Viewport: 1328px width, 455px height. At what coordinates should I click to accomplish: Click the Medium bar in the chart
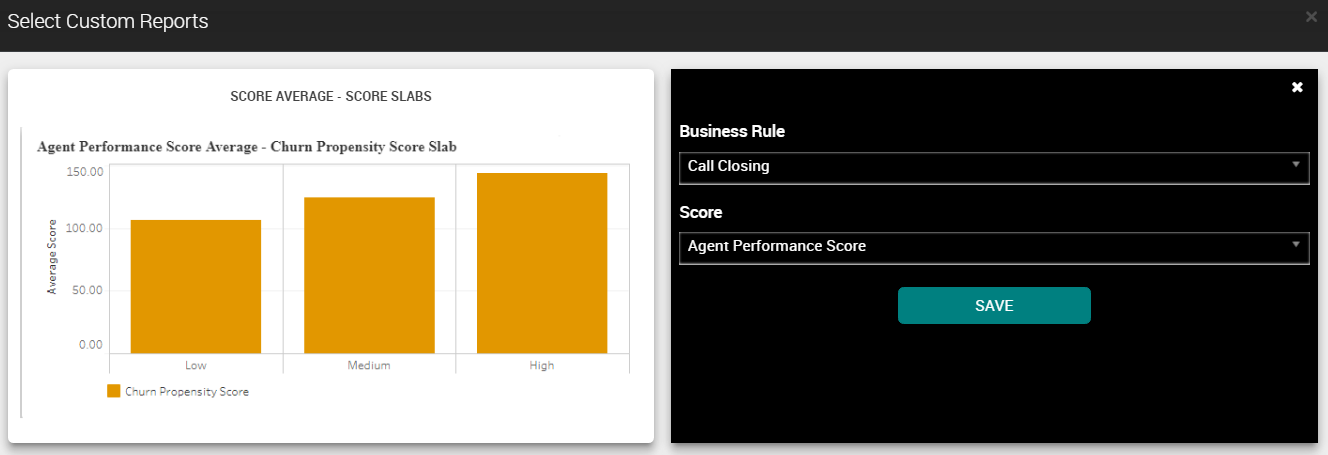click(x=369, y=275)
